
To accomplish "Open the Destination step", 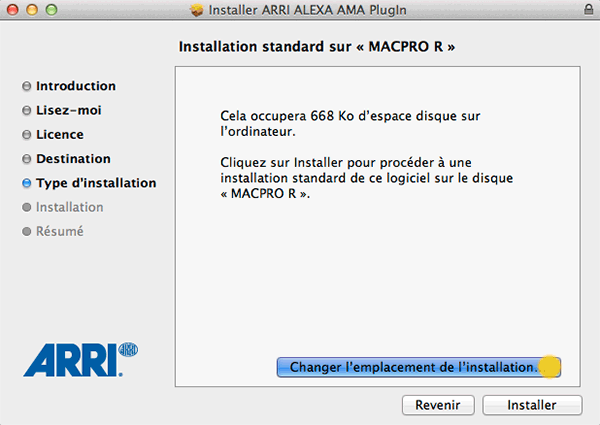I will 73,159.
